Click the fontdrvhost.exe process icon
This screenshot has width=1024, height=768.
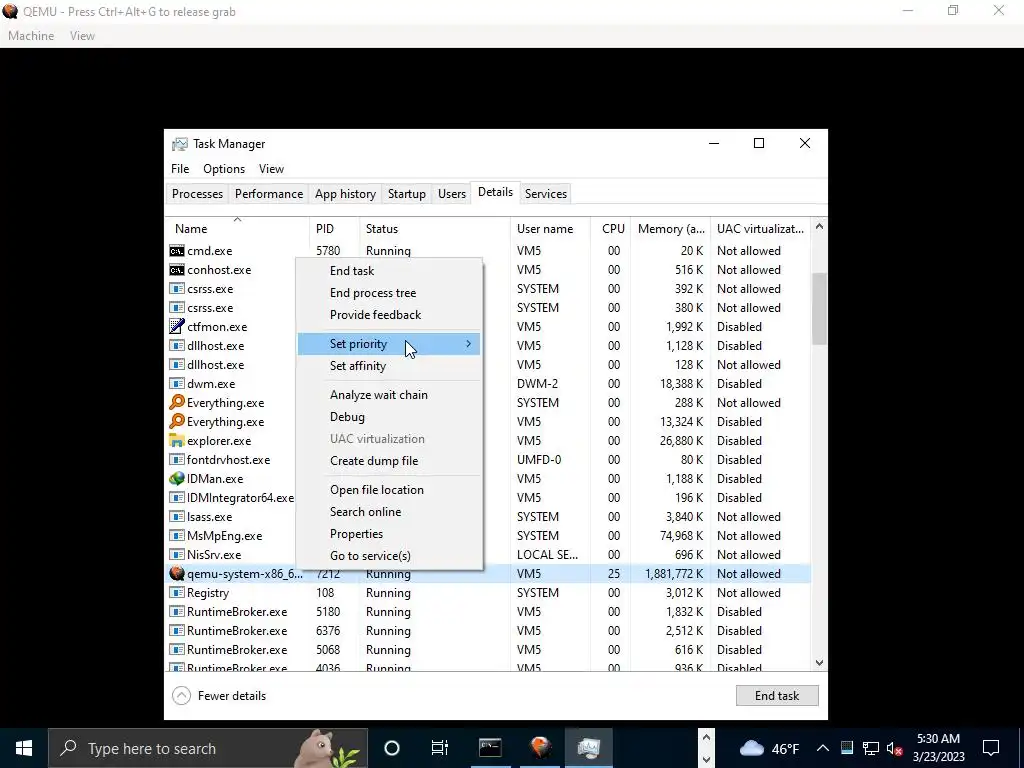tap(176, 460)
